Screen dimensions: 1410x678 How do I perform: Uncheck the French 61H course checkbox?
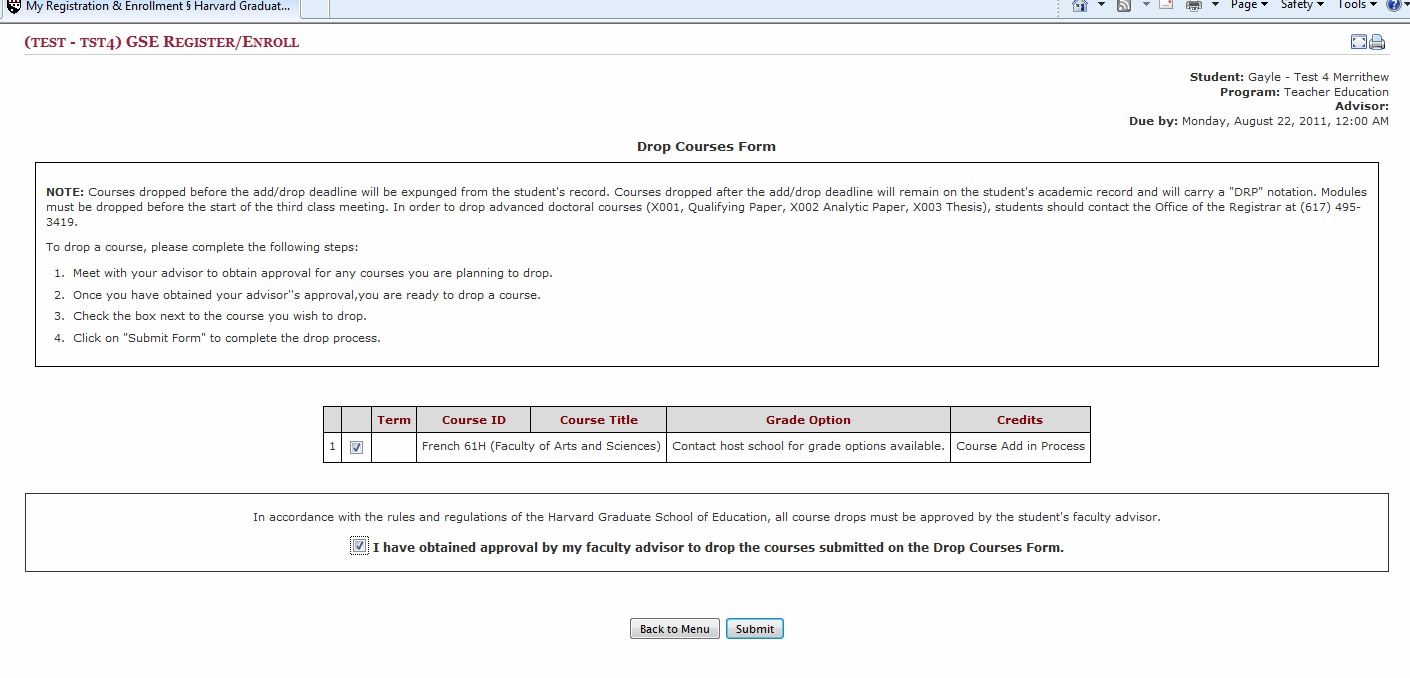click(x=356, y=447)
